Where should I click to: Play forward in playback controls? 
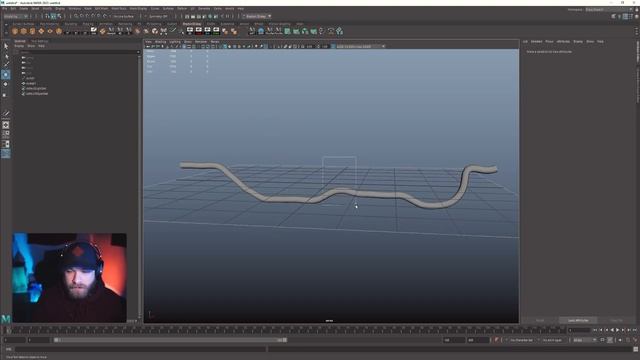tap(618, 330)
